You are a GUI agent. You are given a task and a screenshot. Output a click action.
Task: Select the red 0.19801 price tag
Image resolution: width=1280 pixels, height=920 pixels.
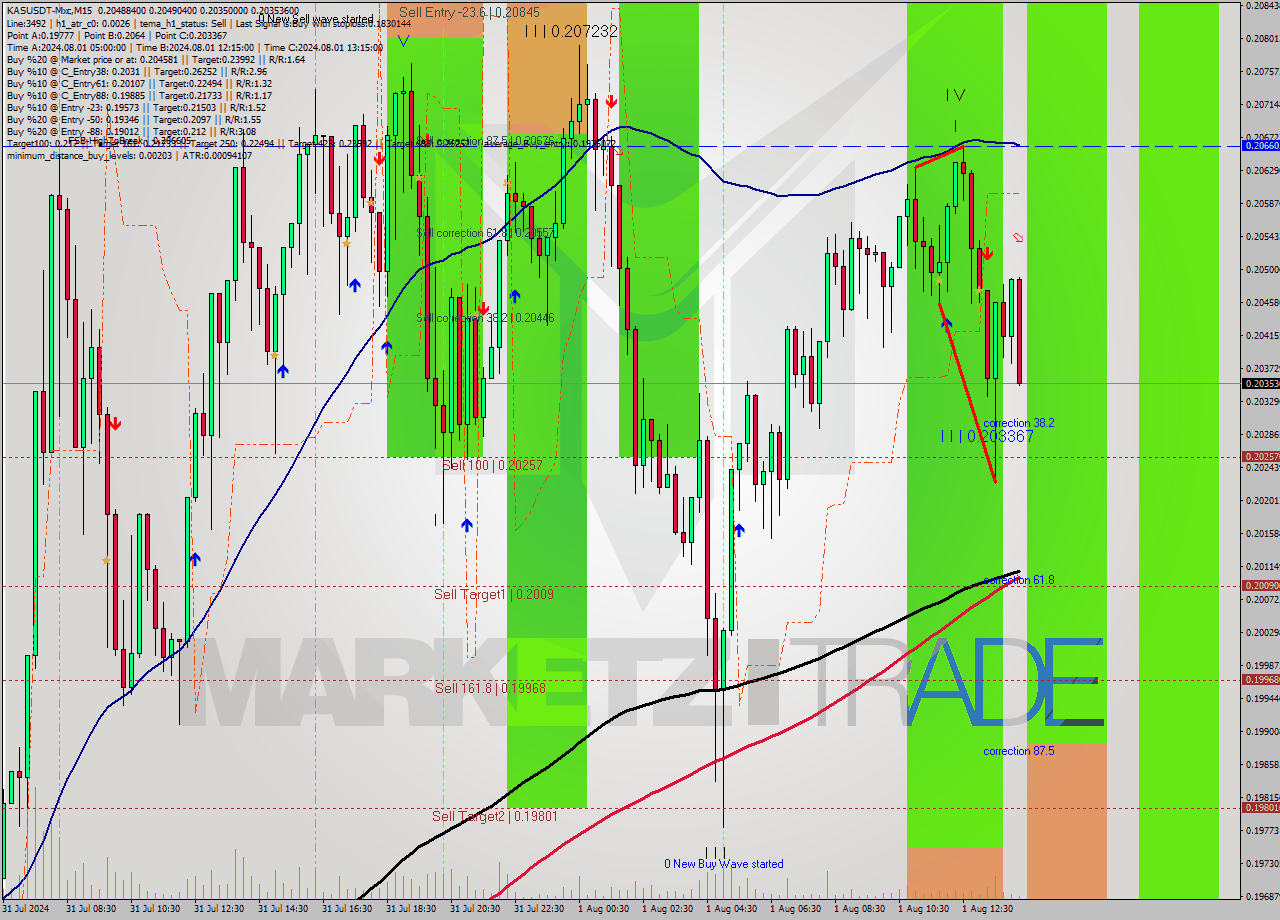(x=1260, y=807)
